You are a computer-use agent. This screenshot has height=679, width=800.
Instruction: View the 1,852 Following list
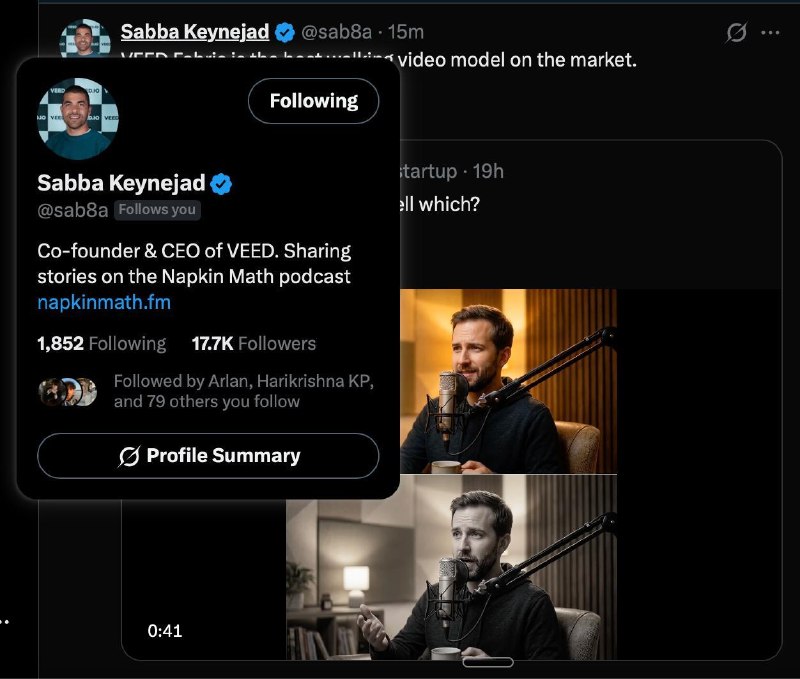coord(102,344)
